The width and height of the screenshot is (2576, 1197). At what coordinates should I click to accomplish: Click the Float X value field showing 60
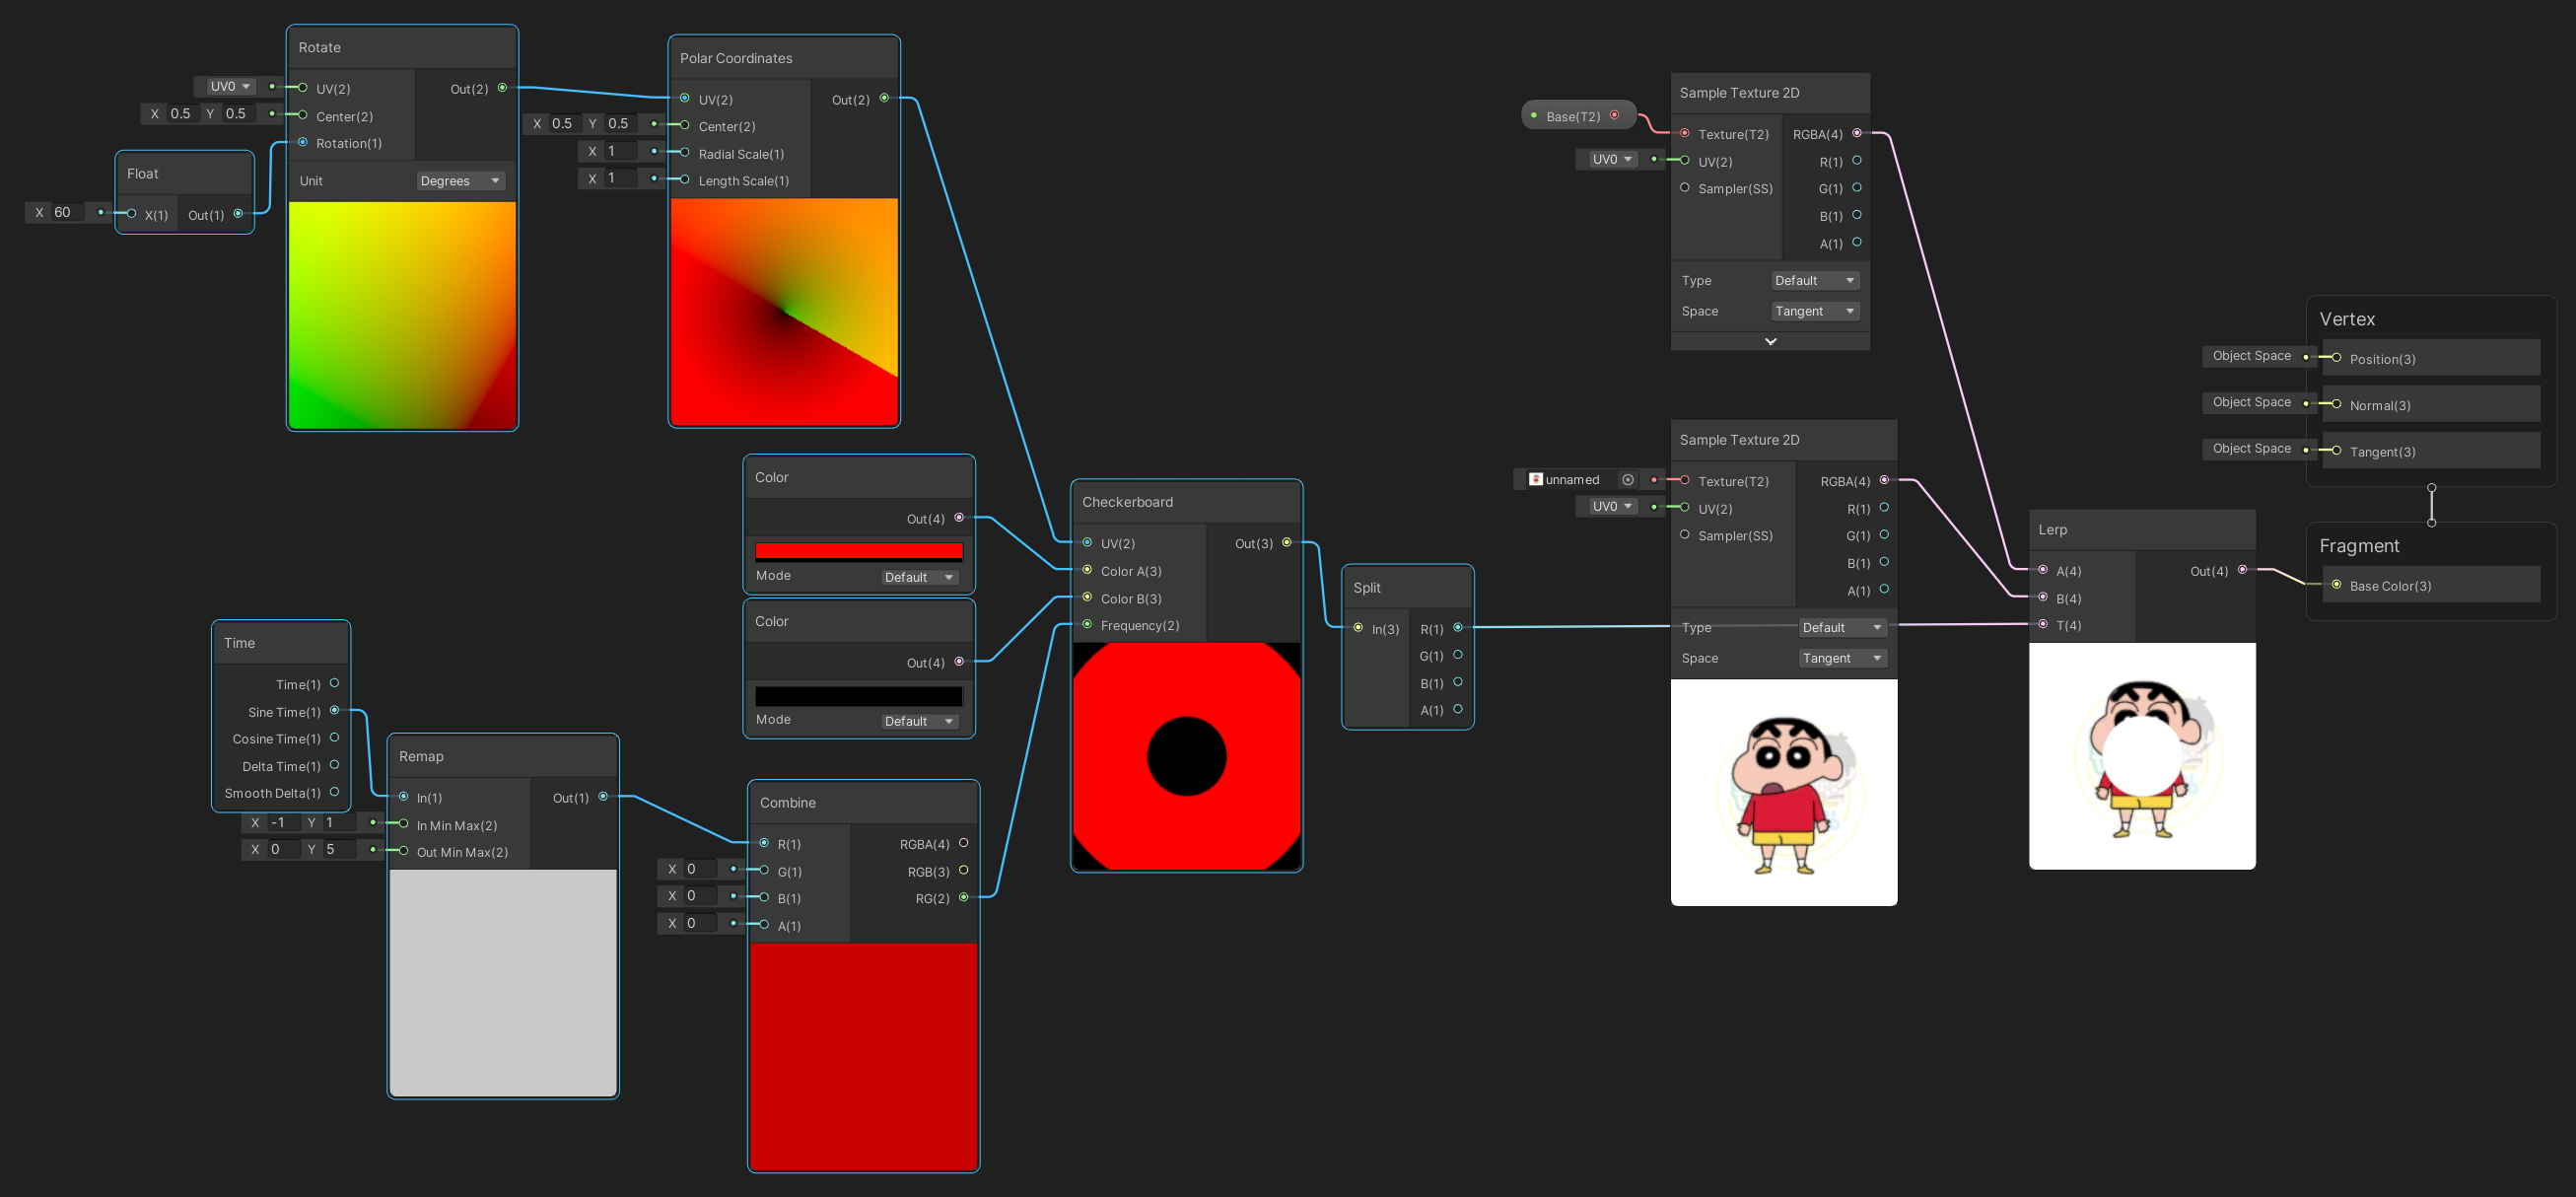click(68, 212)
